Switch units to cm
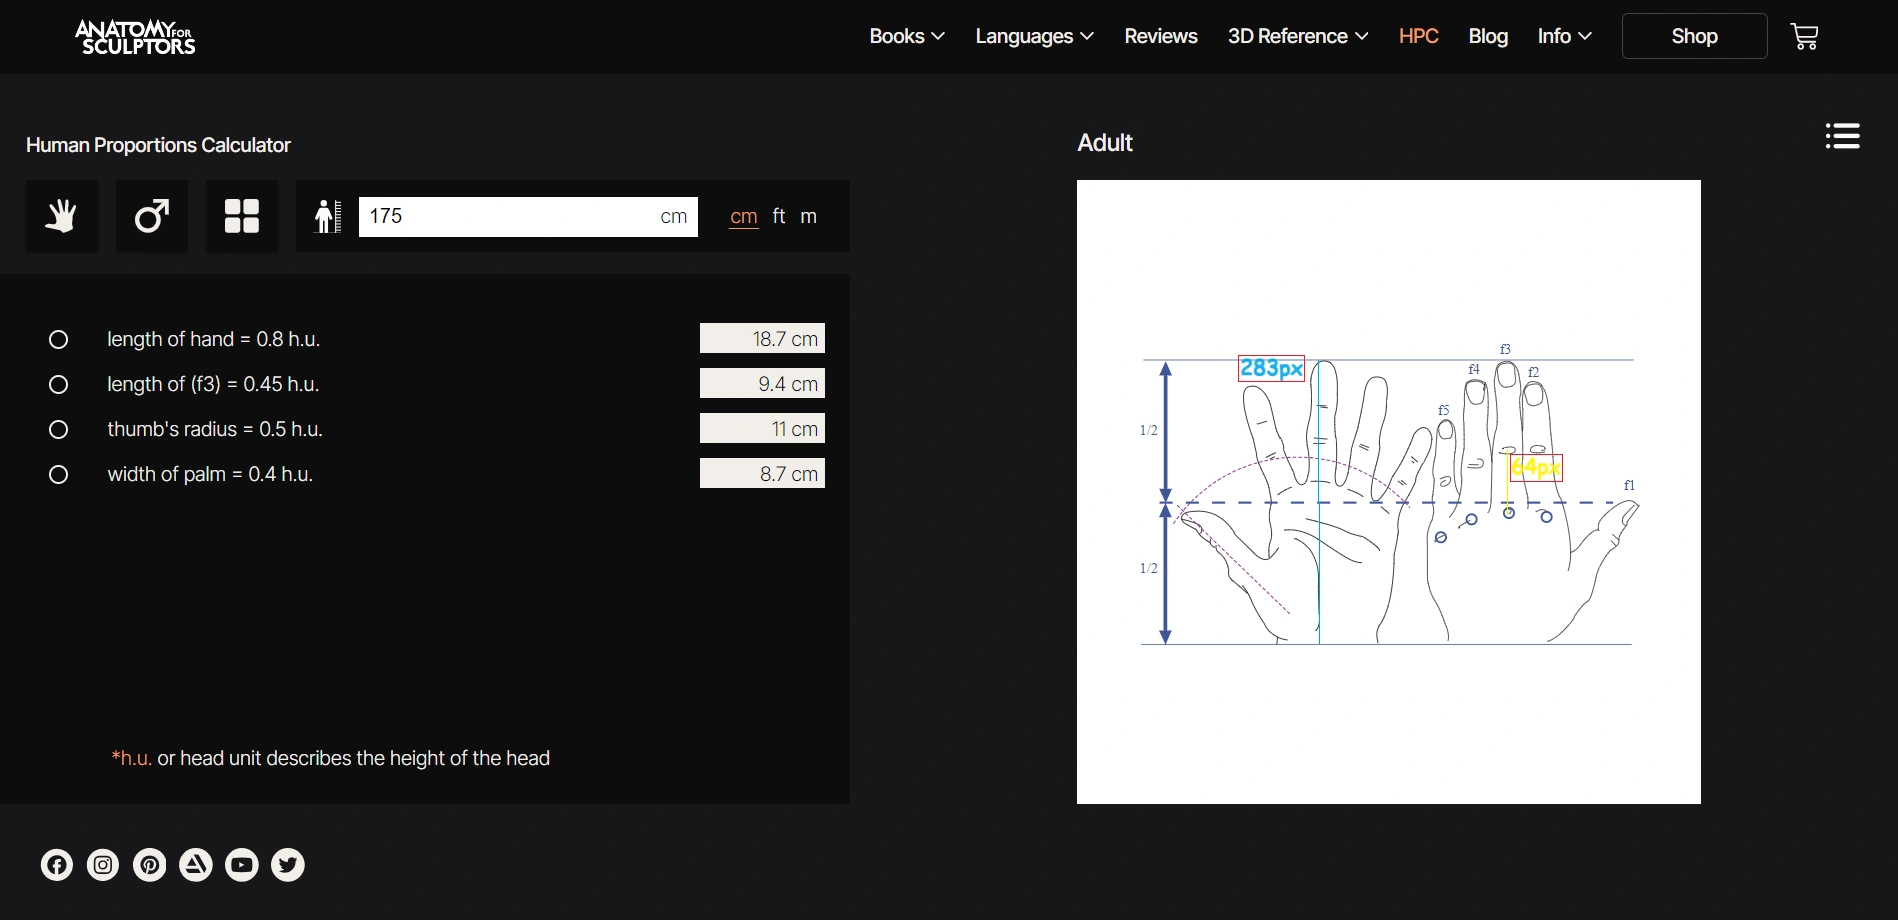Screen dimensions: 1898x920 point(744,217)
